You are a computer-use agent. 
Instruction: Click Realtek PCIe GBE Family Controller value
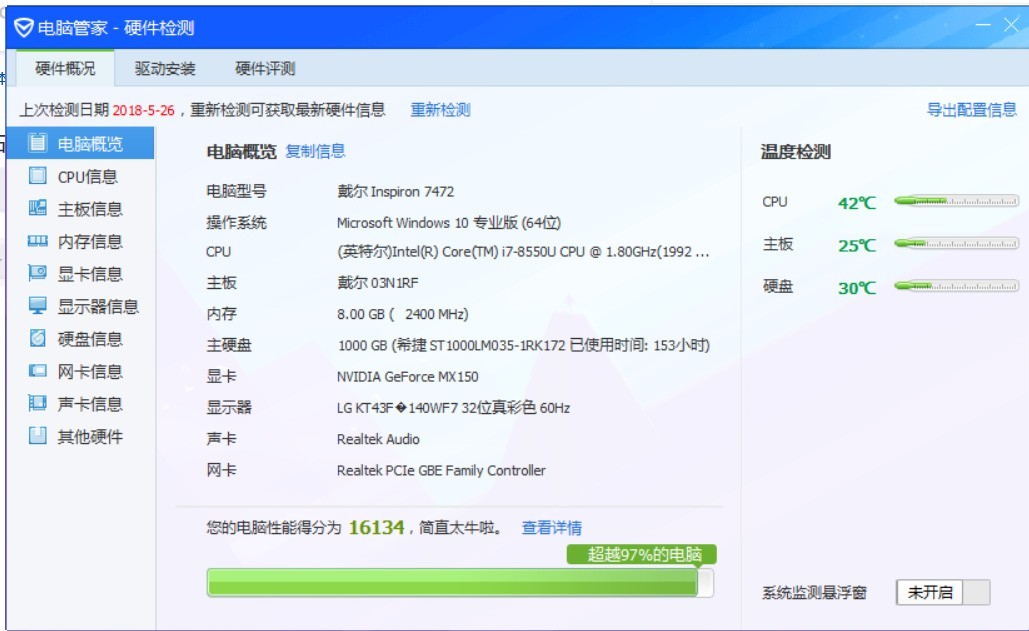coord(441,470)
